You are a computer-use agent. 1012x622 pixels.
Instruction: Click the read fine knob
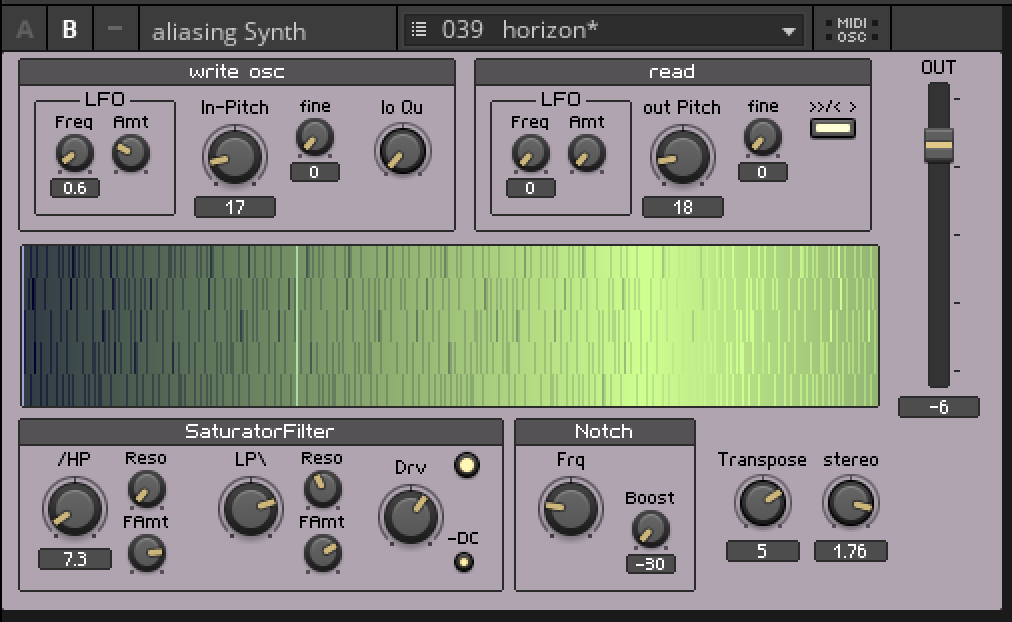[x=762, y=137]
